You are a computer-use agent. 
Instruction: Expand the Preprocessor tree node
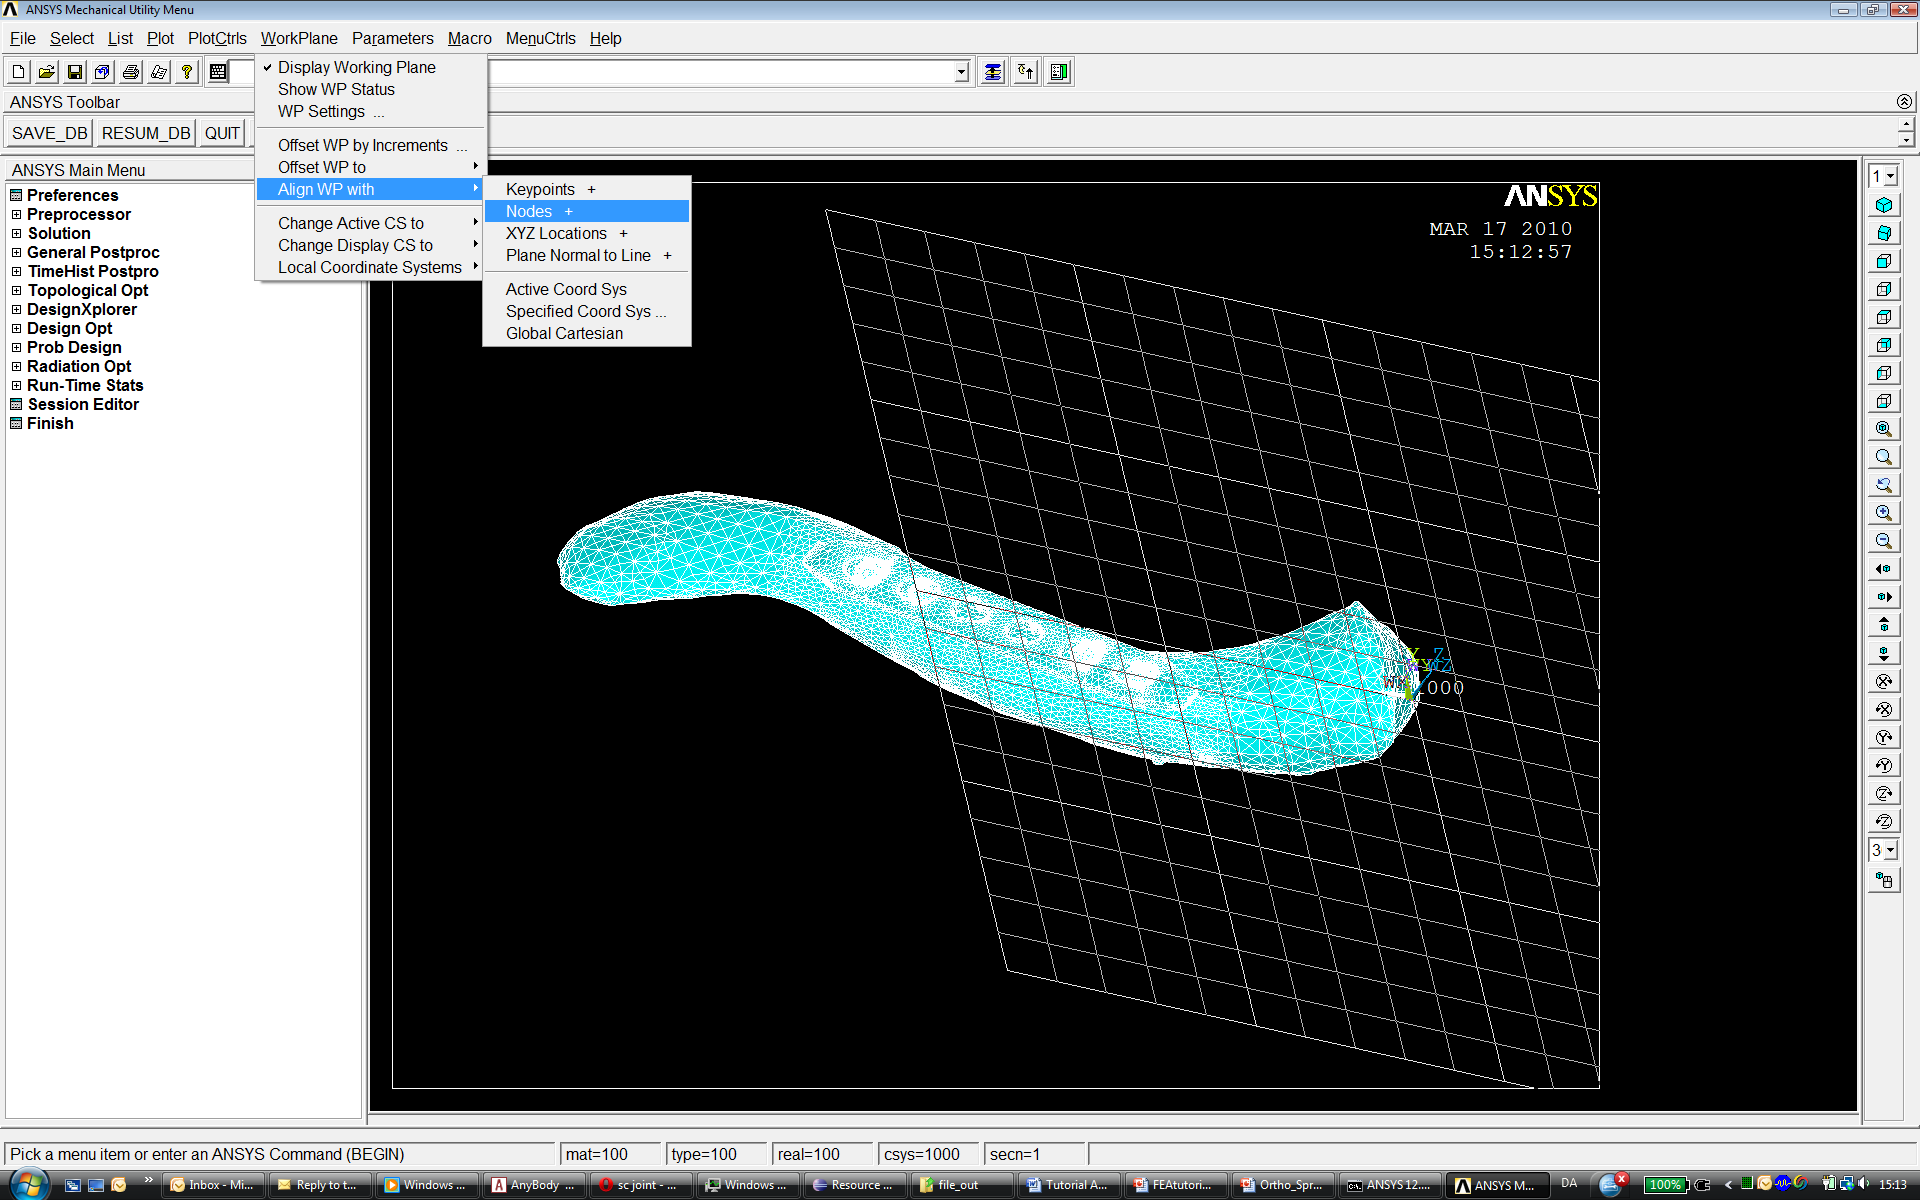pyautogui.click(x=16, y=215)
